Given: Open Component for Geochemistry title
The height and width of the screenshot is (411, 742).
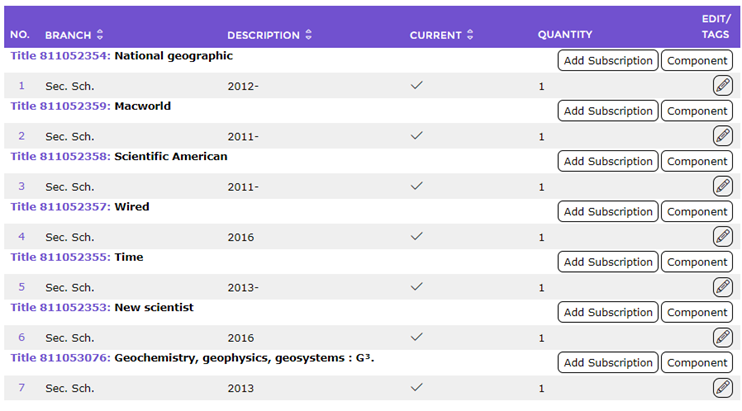Looking at the screenshot, I should point(697,363).
